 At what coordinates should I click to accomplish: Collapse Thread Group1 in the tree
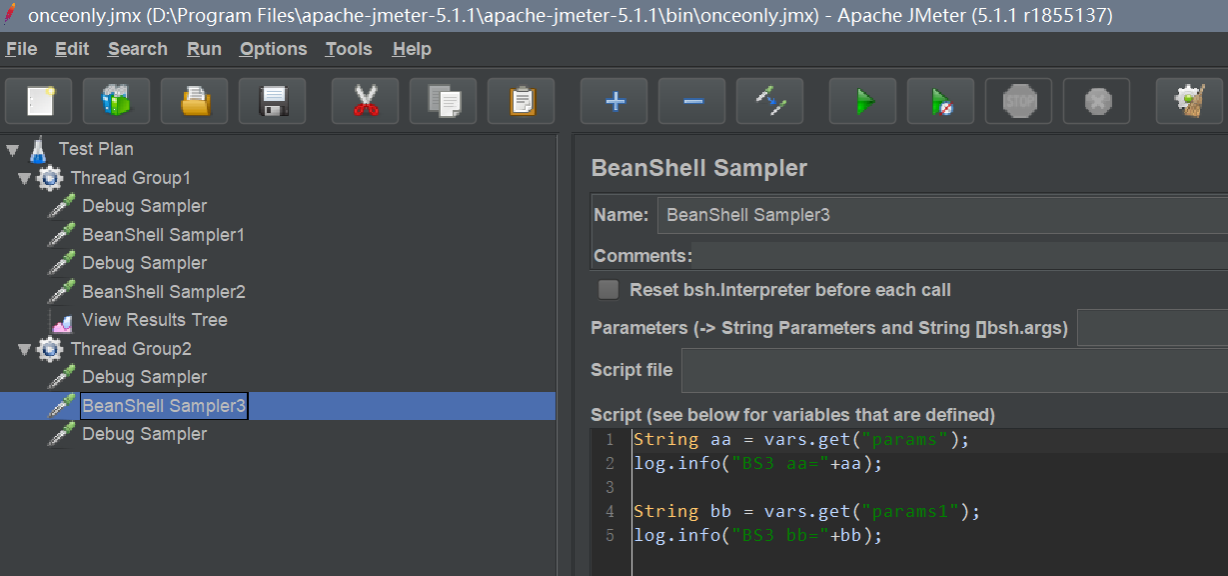(x=25, y=178)
